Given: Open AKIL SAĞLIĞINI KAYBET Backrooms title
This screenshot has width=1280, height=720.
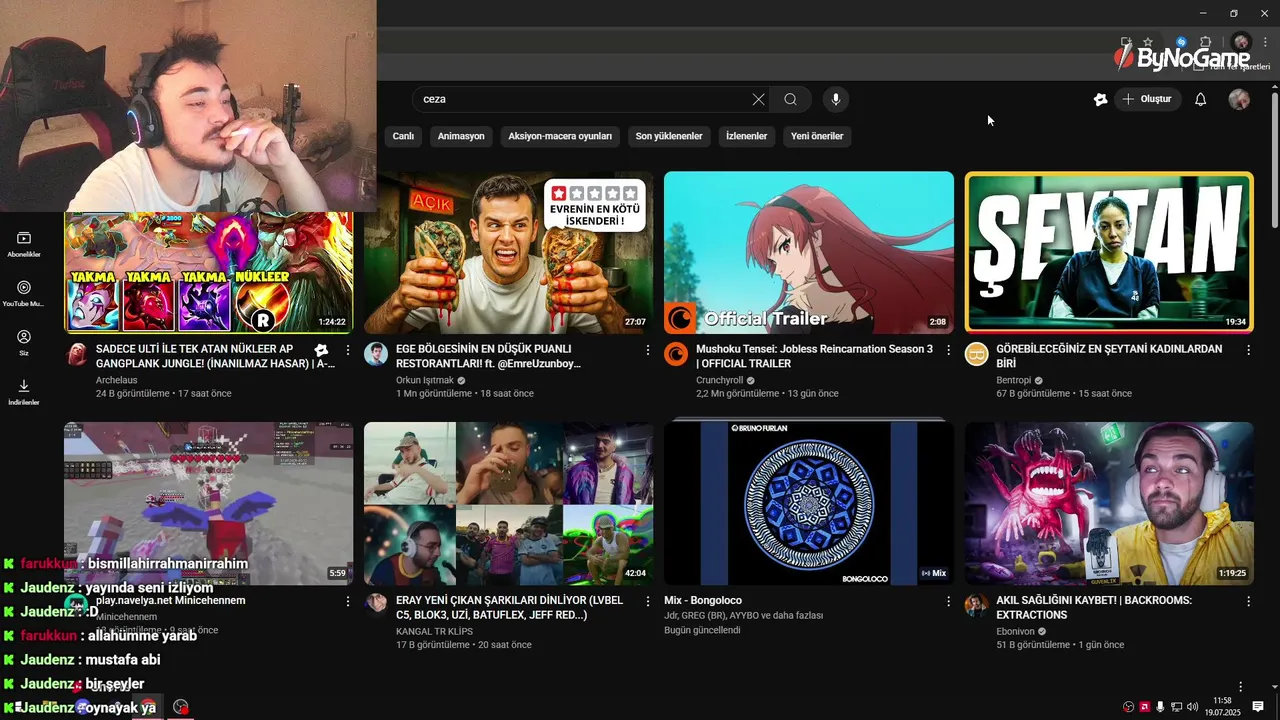Looking at the screenshot, I should point(1094,607).
